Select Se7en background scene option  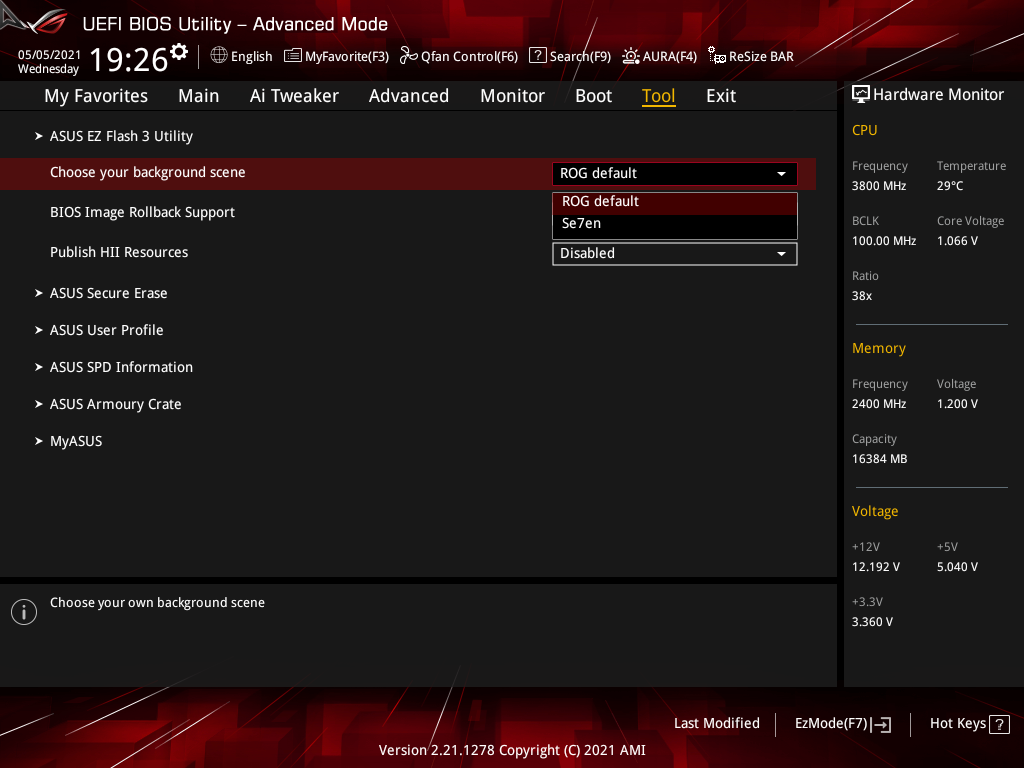click(675, 223)
